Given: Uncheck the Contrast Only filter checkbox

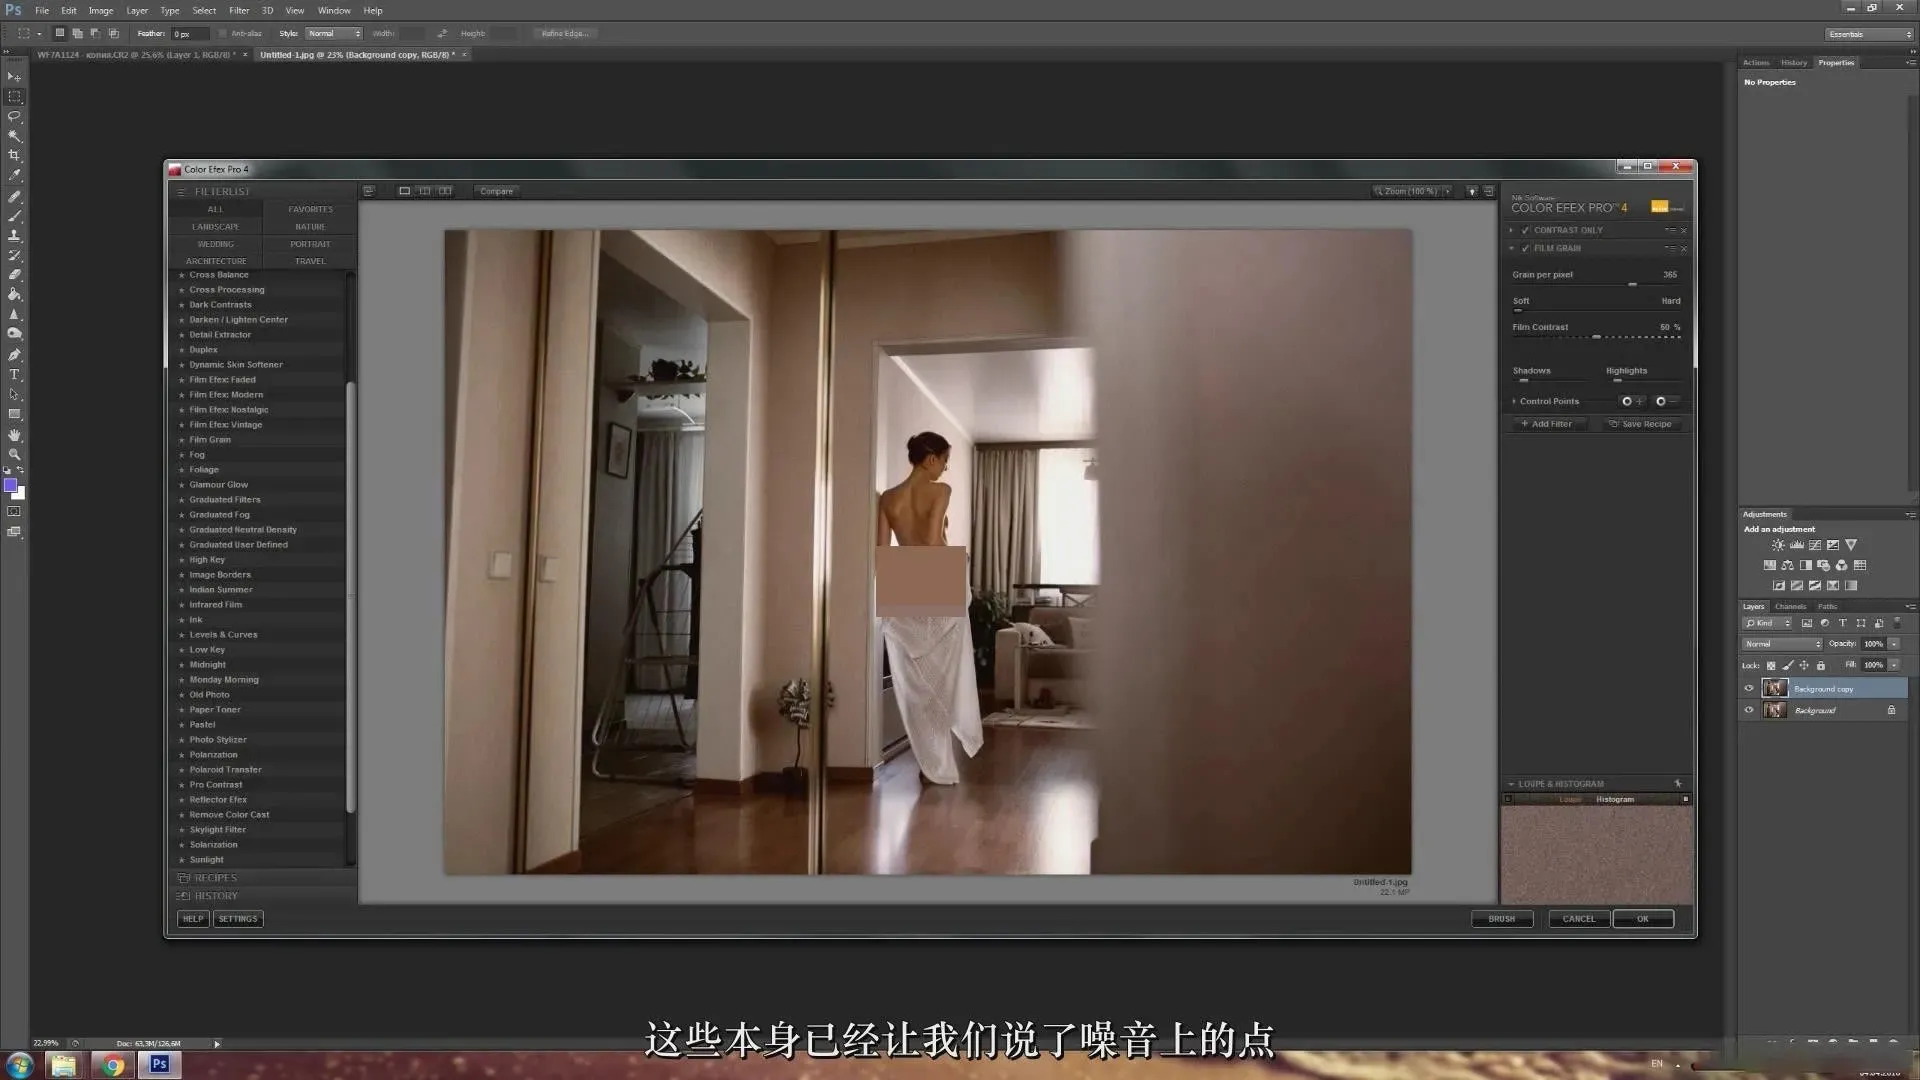Looking at the screenshot, I should point(1526,230).
